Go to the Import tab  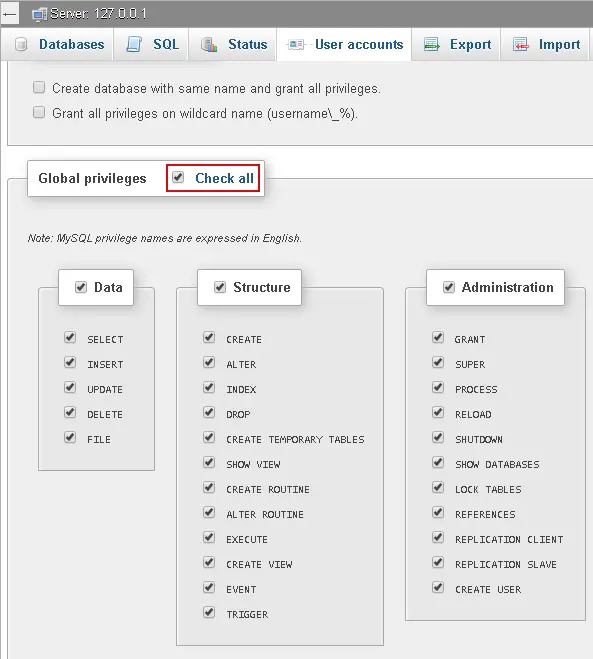click(x=545, y=45)
